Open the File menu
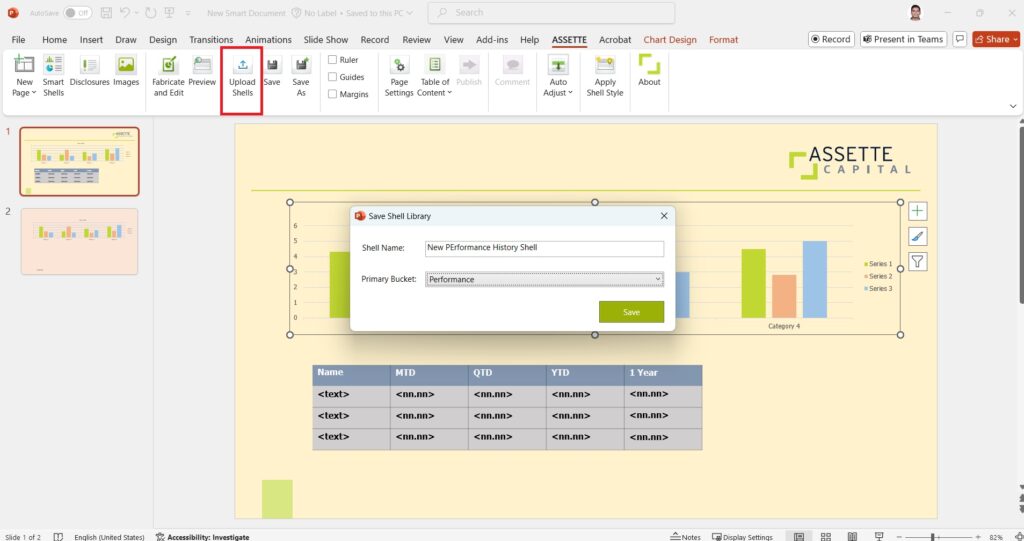 tap(18, 39)
